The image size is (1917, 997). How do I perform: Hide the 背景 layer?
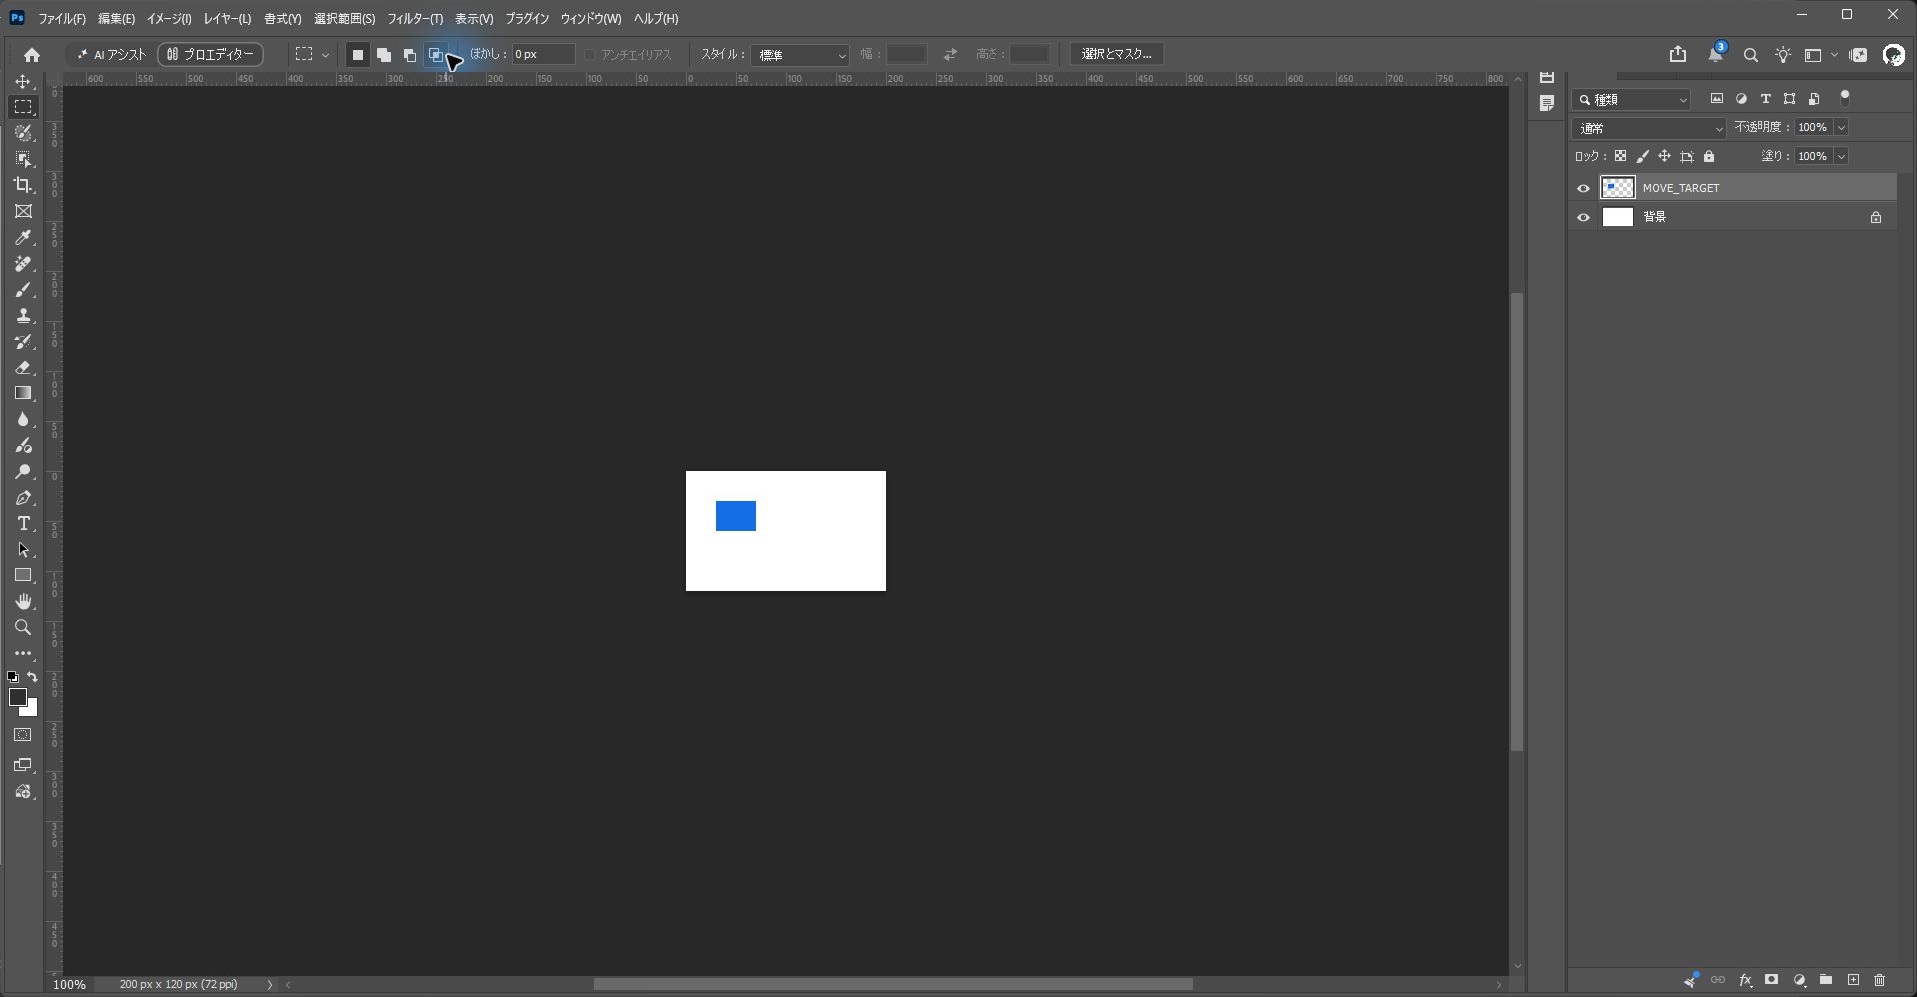pyautogui.click(x=1583, y=217)
